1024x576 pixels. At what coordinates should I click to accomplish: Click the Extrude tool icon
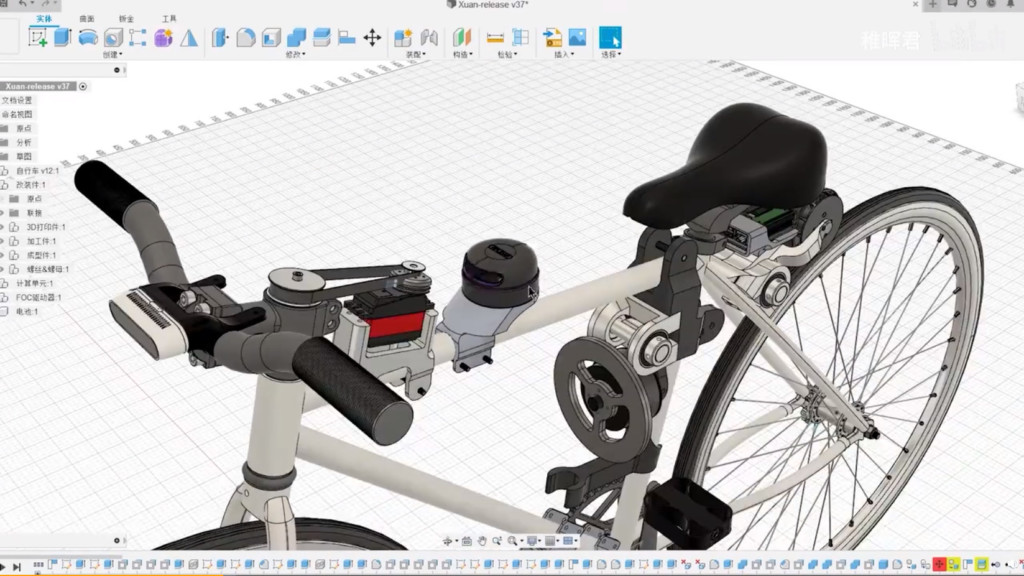tap(62, 38)
